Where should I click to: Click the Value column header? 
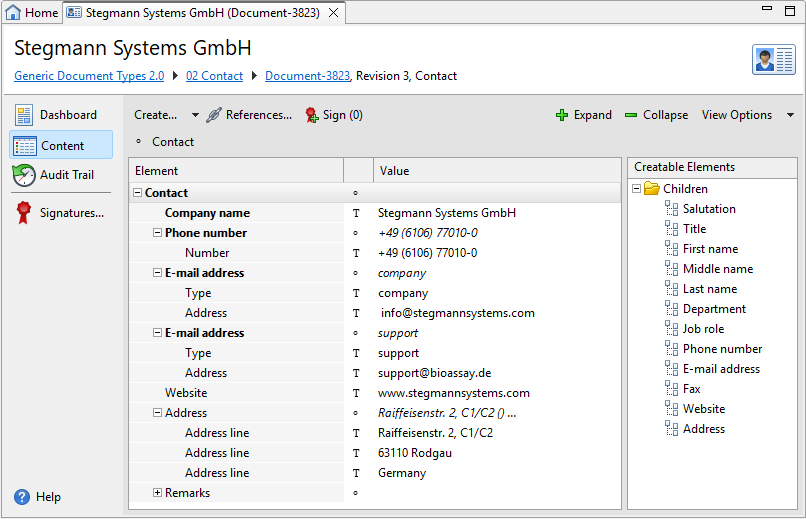click(x=497, y=171)
